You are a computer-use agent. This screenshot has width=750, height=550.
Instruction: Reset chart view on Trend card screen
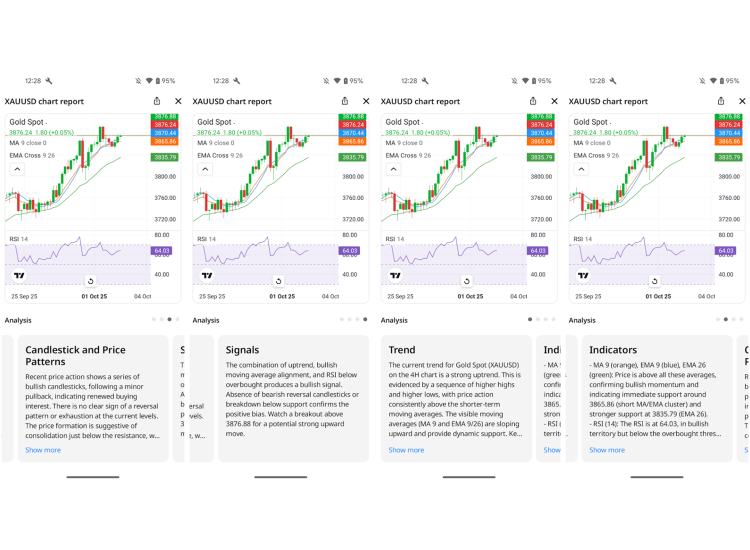[x=466, y=282]
